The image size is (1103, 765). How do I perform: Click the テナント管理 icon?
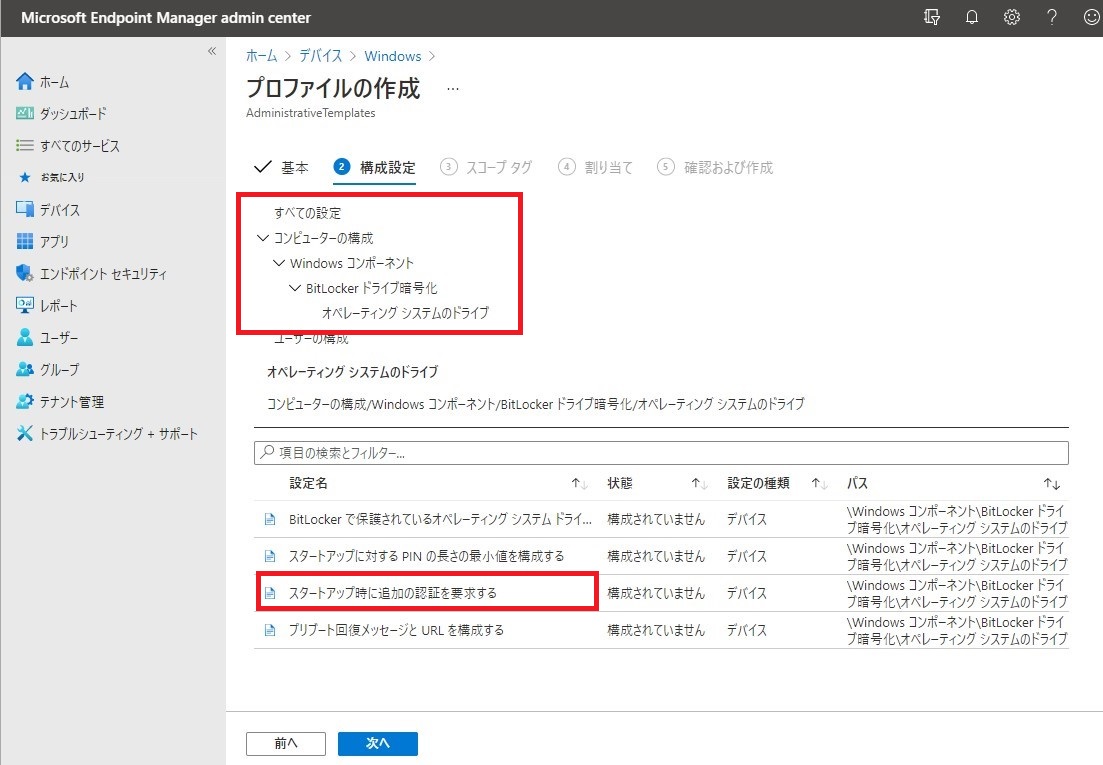25,401
